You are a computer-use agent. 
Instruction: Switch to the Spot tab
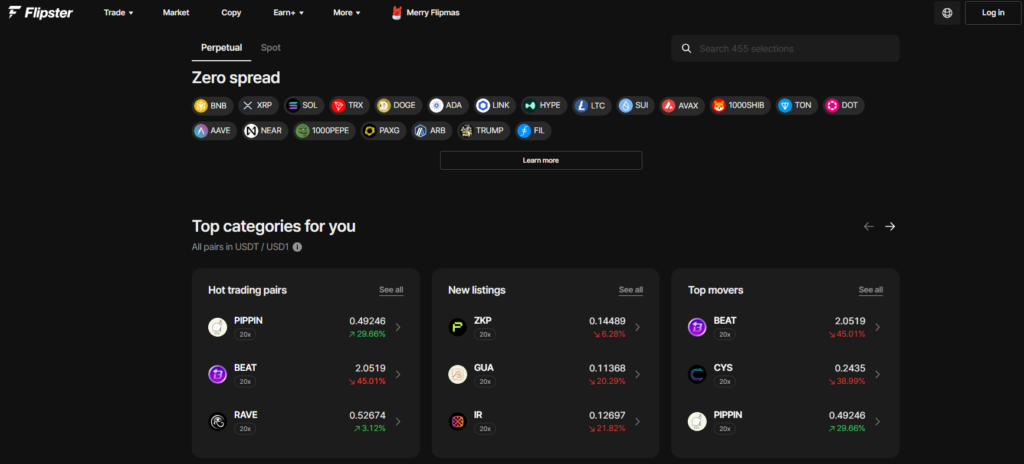point(270,47)
